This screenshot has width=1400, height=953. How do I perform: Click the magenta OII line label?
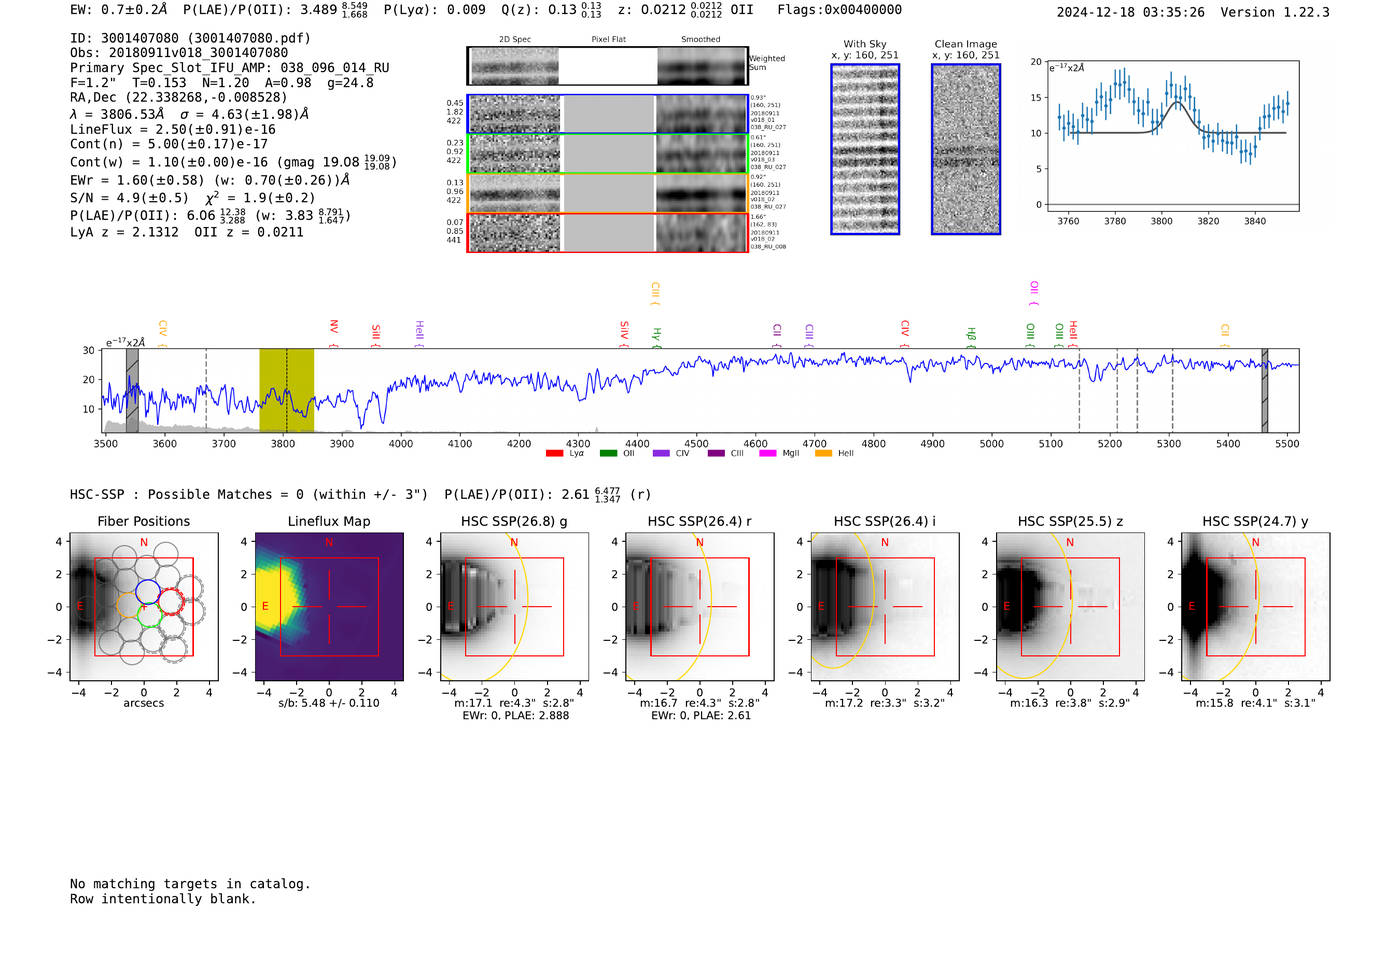[1034, 292]
